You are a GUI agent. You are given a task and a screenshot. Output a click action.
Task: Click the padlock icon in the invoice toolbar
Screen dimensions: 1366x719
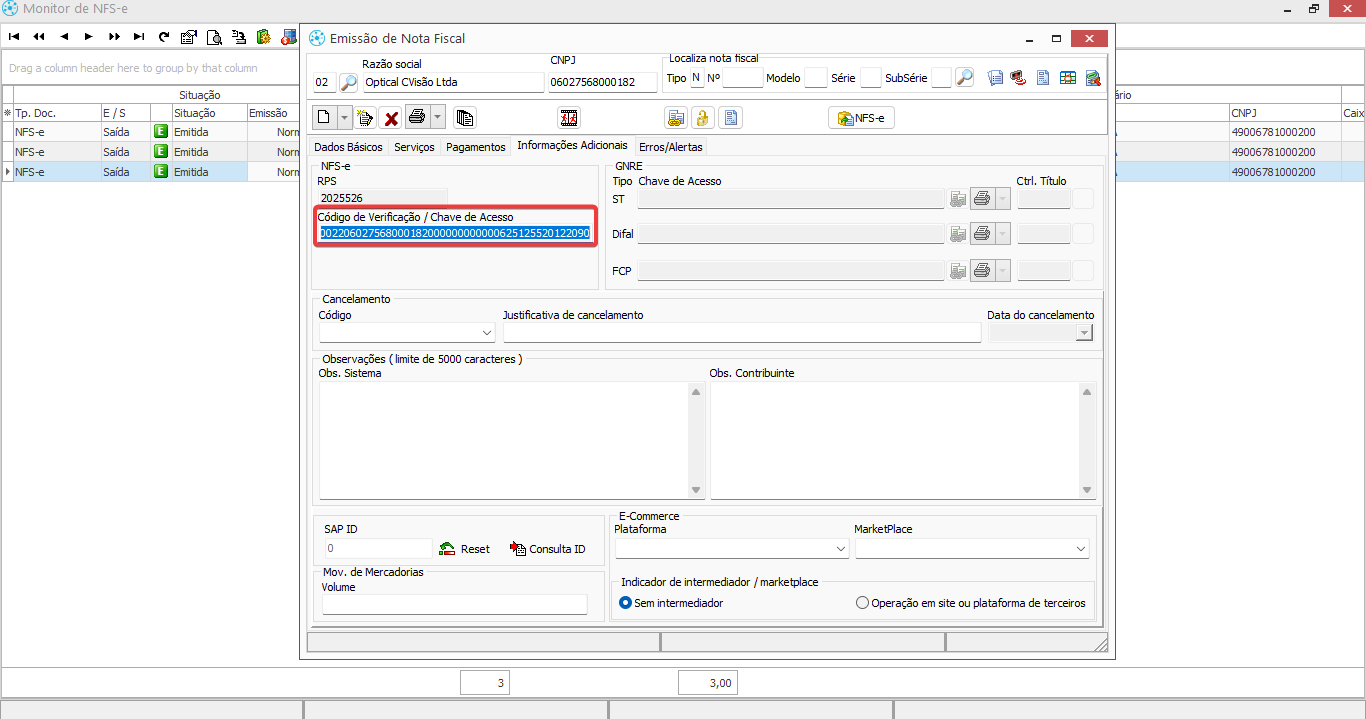click(703, 118)
